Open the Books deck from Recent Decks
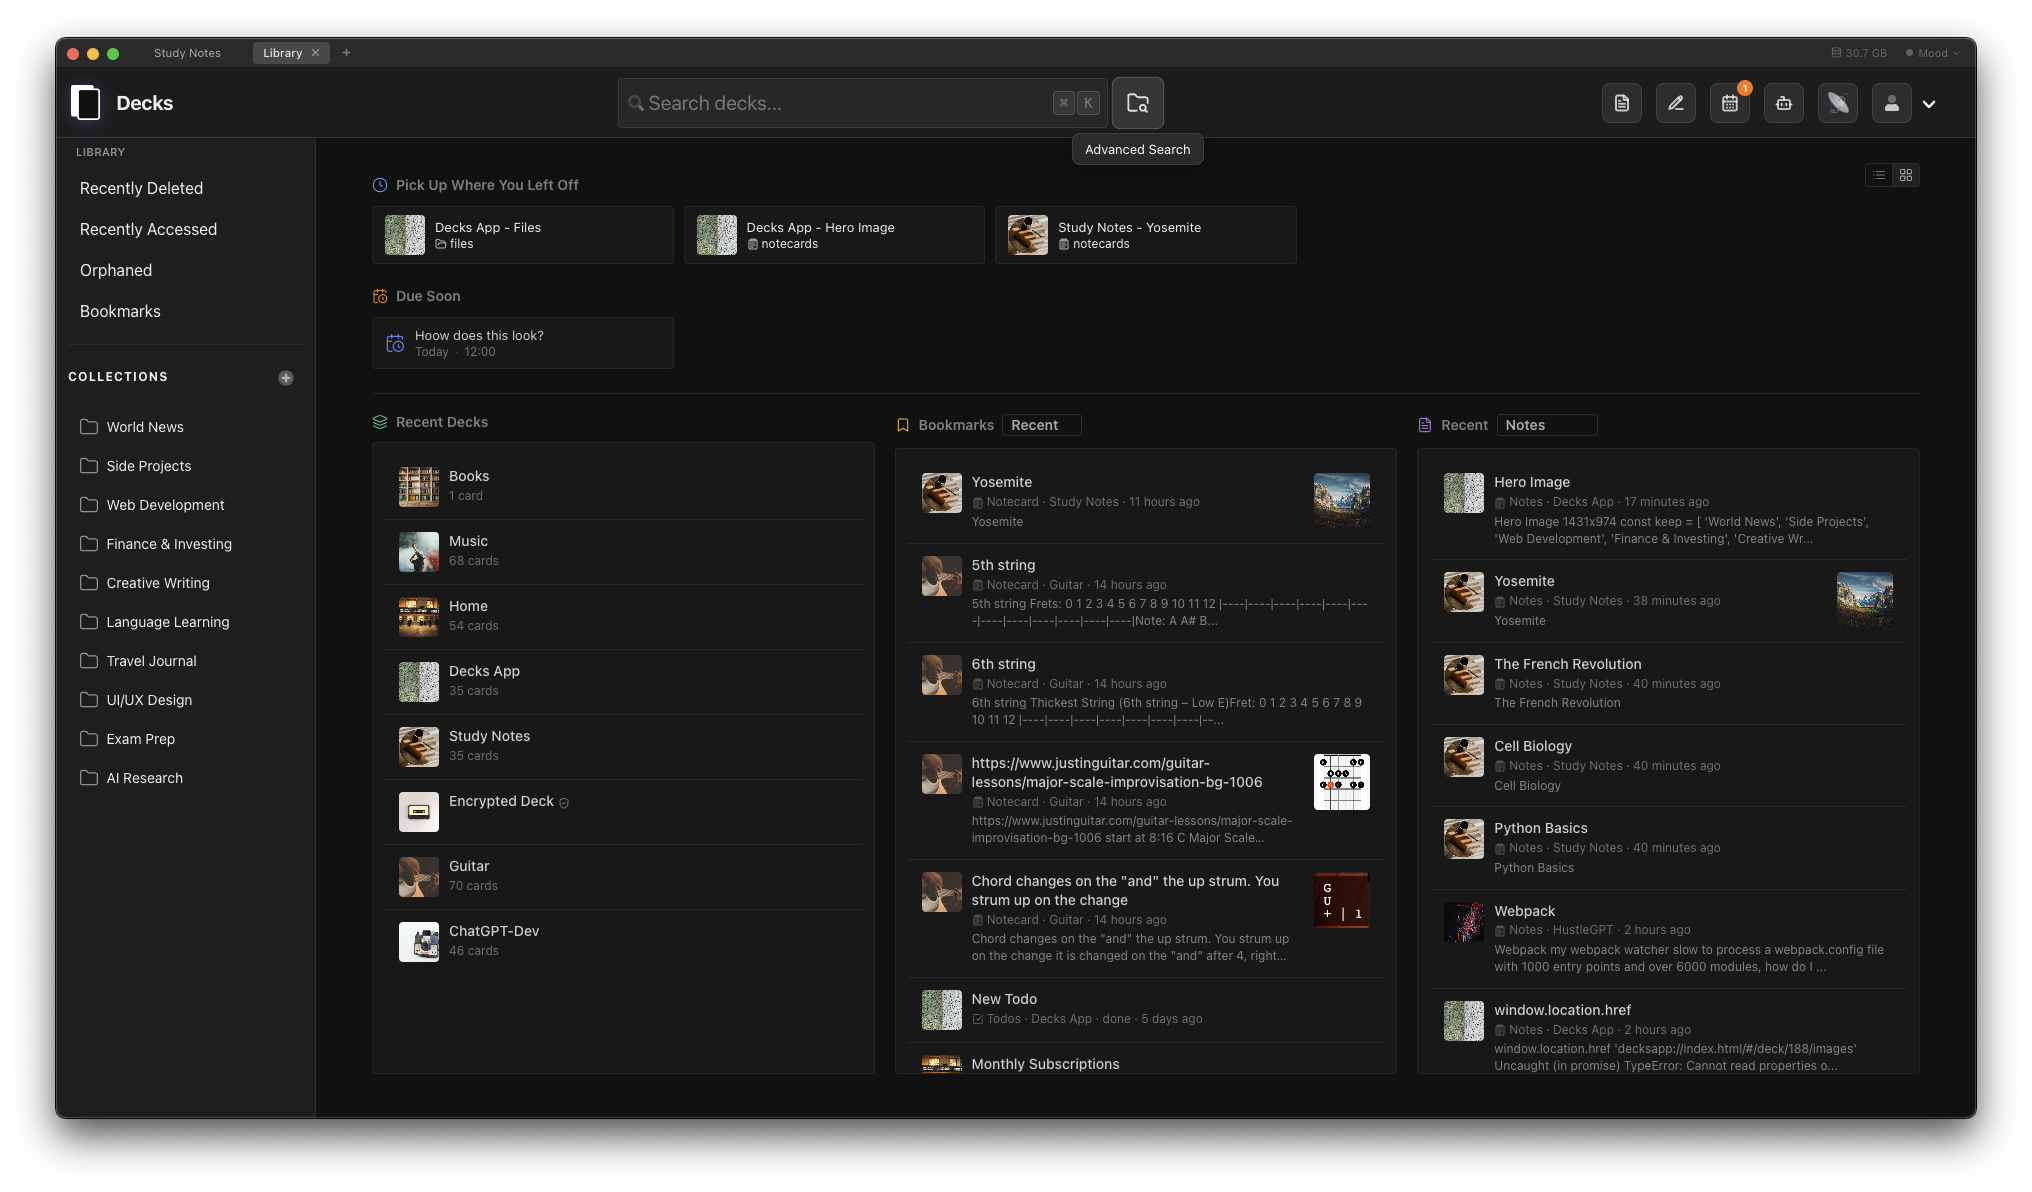Viewport: 2032px width, 1192px height. [468, 485]
